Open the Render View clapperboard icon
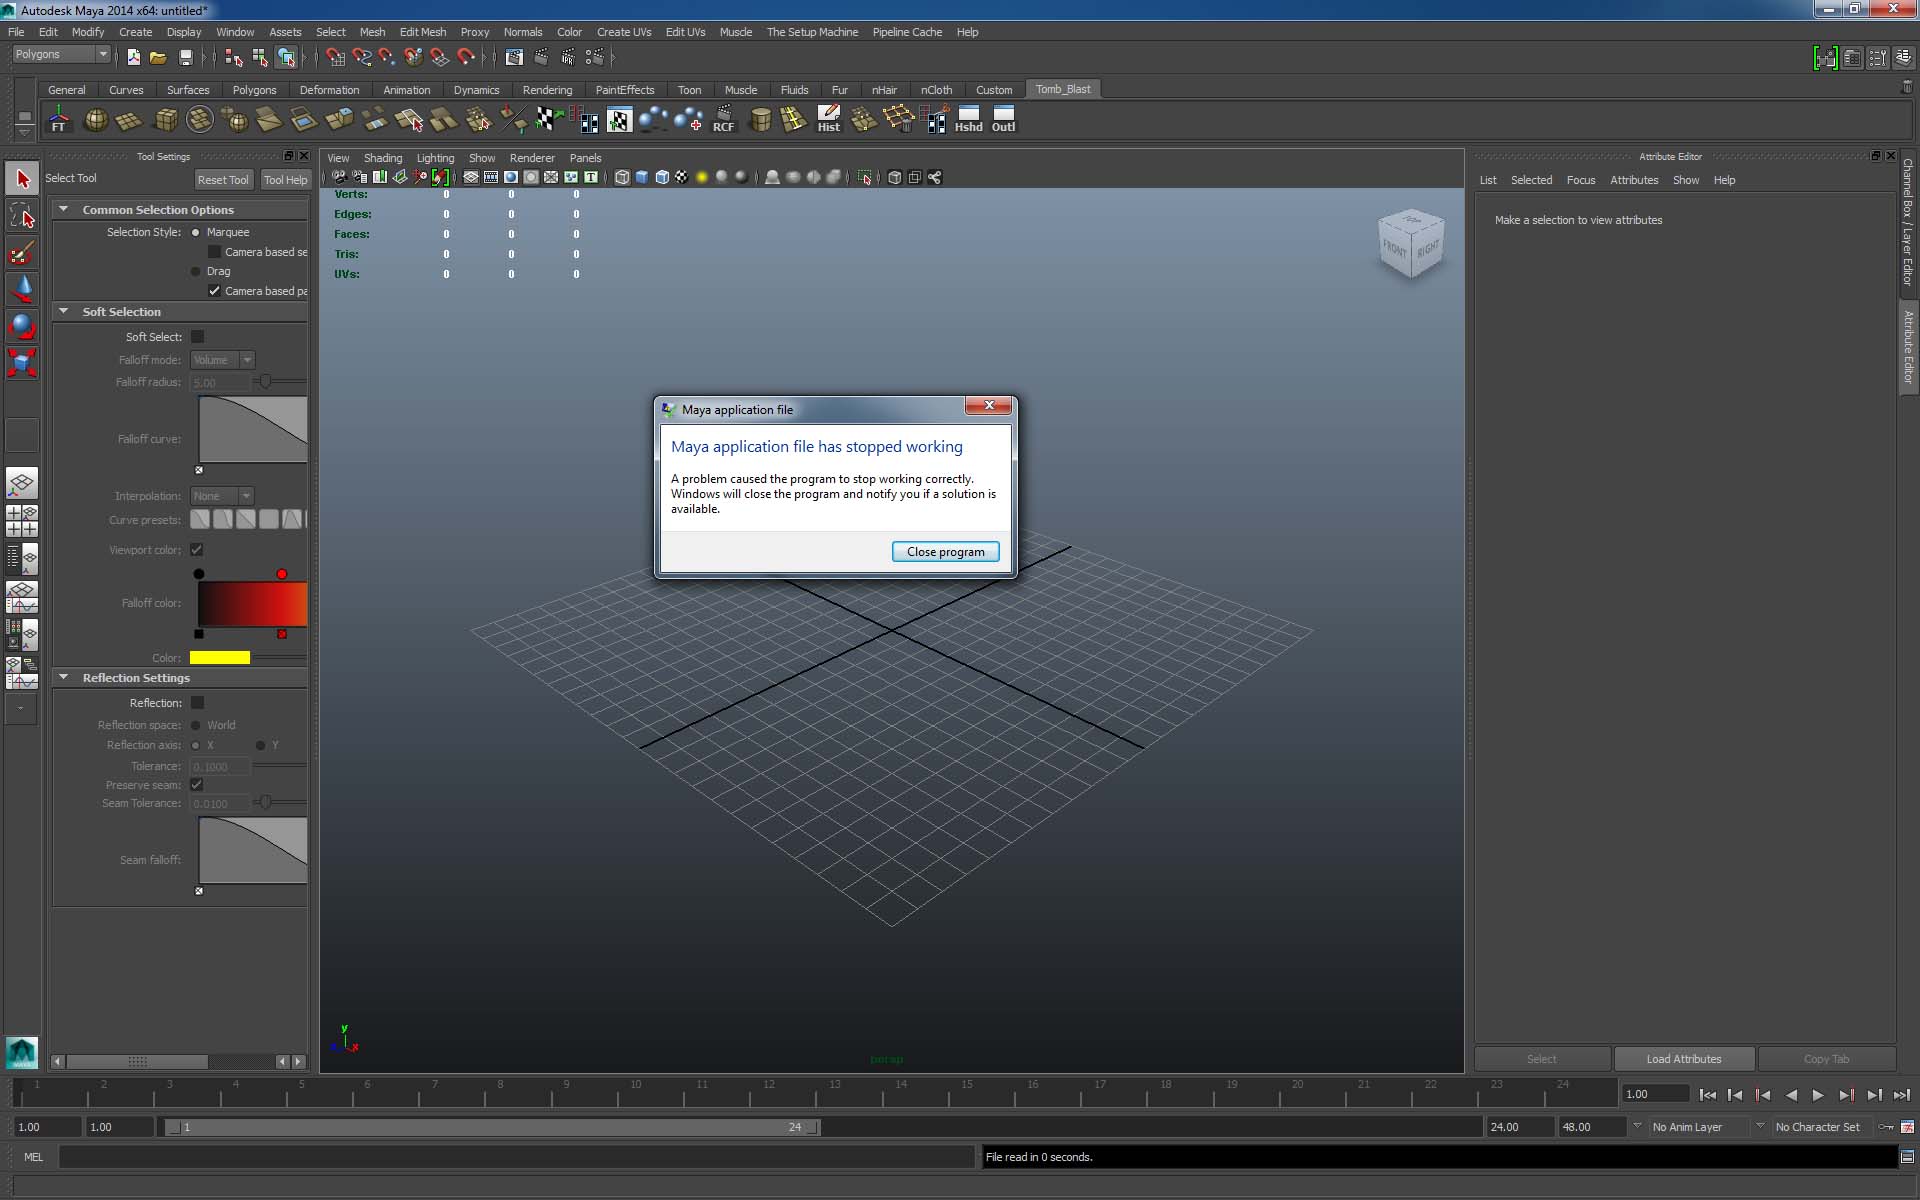This screenshot has width=1920, height=1200. [514, 57]
